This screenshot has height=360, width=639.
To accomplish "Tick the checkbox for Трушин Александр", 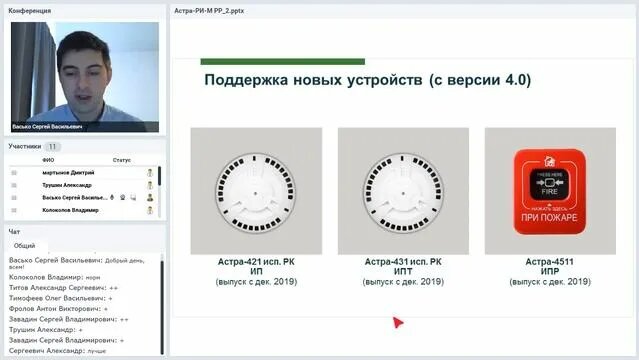I will [x=14, y=185].
